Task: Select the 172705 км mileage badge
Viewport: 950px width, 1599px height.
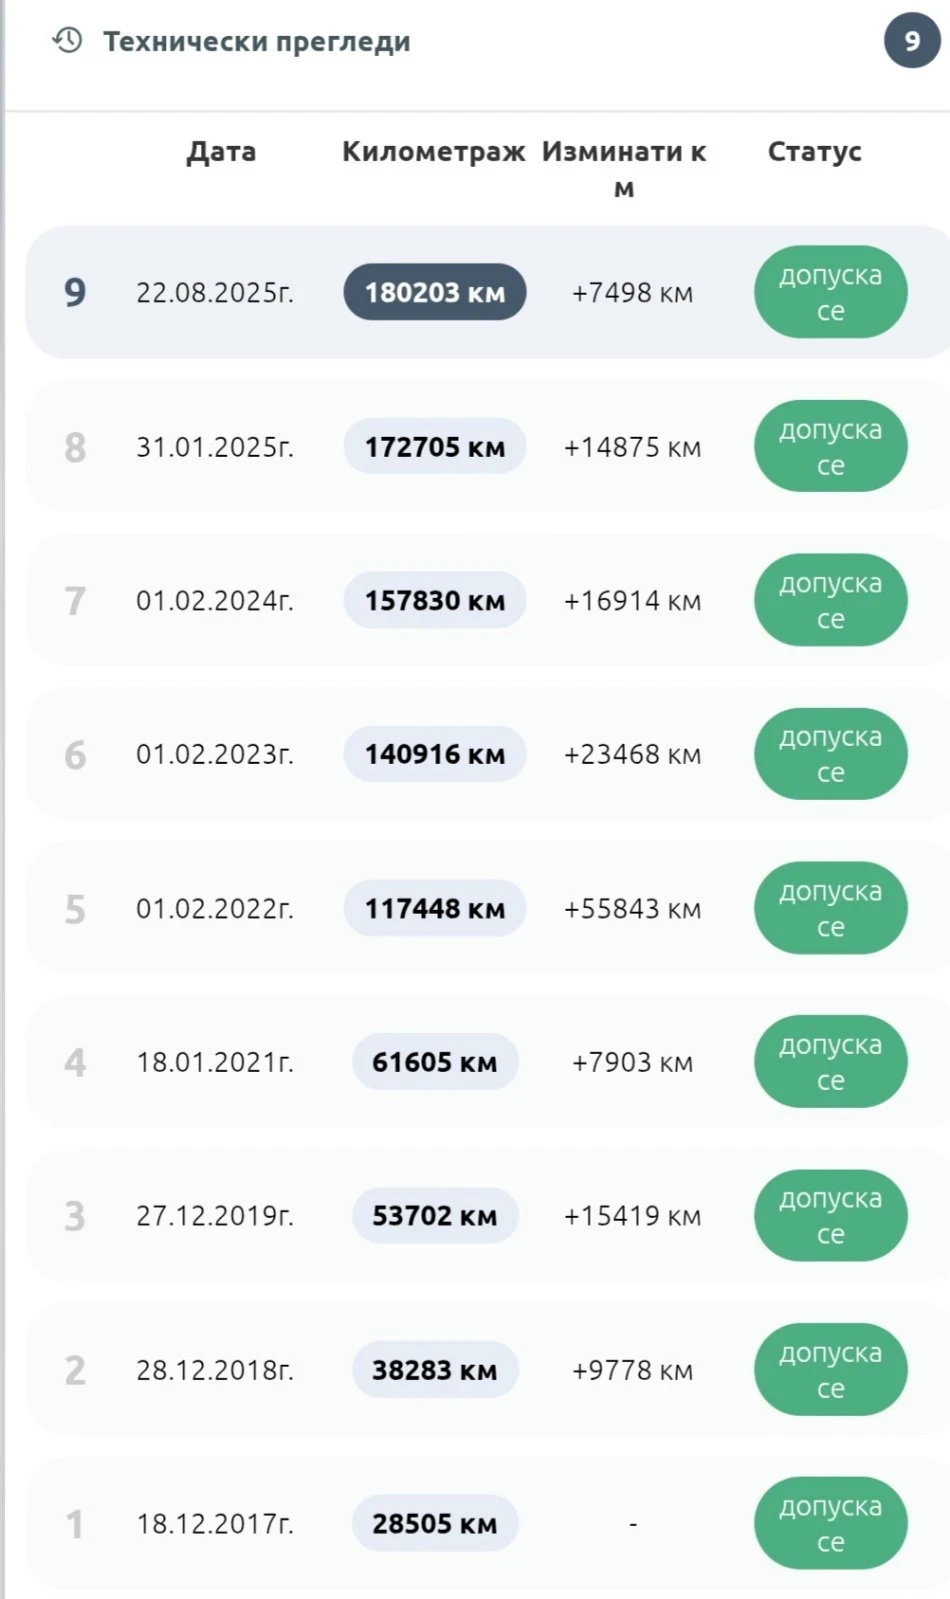Action: click(434, 447)
